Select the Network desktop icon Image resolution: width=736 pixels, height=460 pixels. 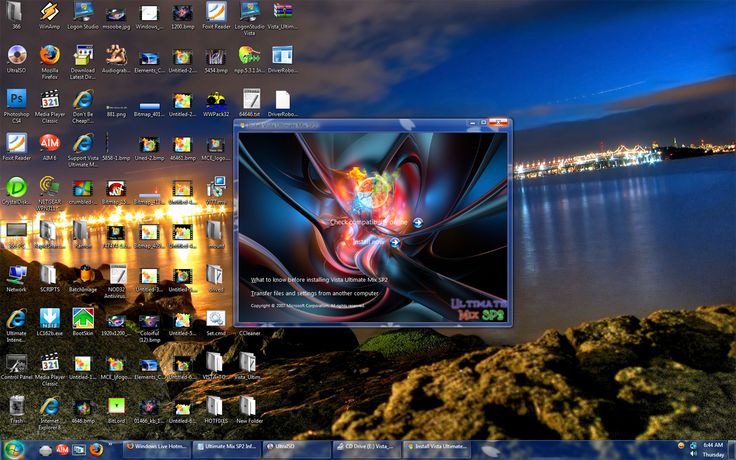pyautogui.click(x=16, y=278)
